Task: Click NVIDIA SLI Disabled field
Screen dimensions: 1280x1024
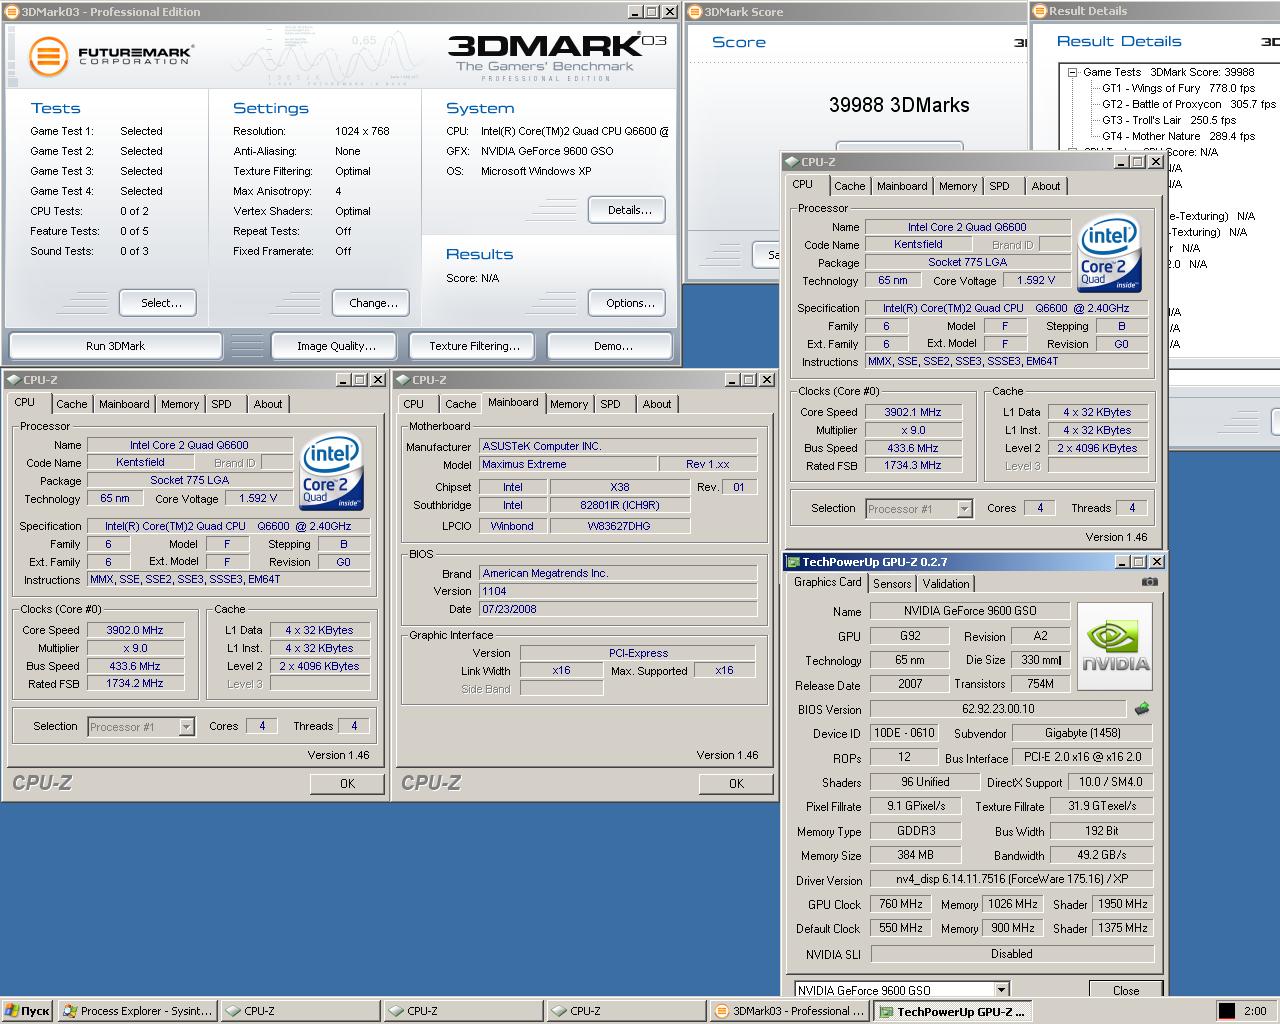Action: 1011,954
